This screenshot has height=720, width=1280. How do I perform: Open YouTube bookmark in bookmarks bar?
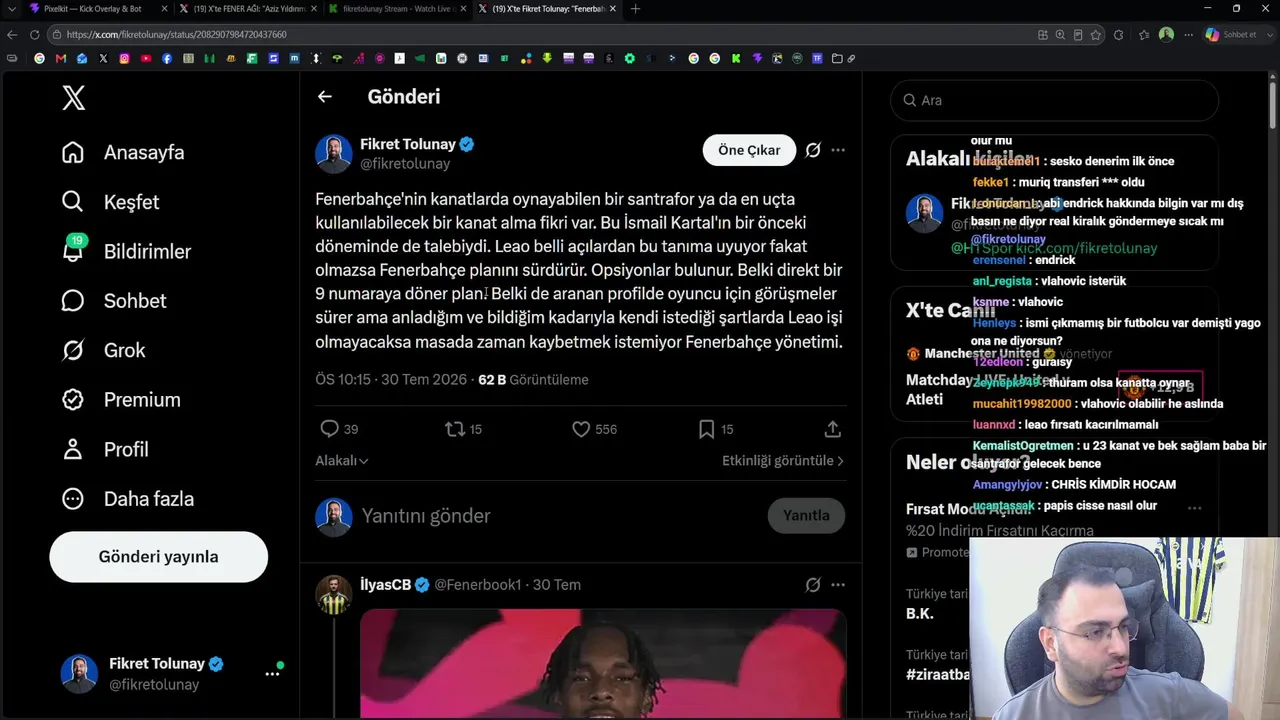[146, 59]
